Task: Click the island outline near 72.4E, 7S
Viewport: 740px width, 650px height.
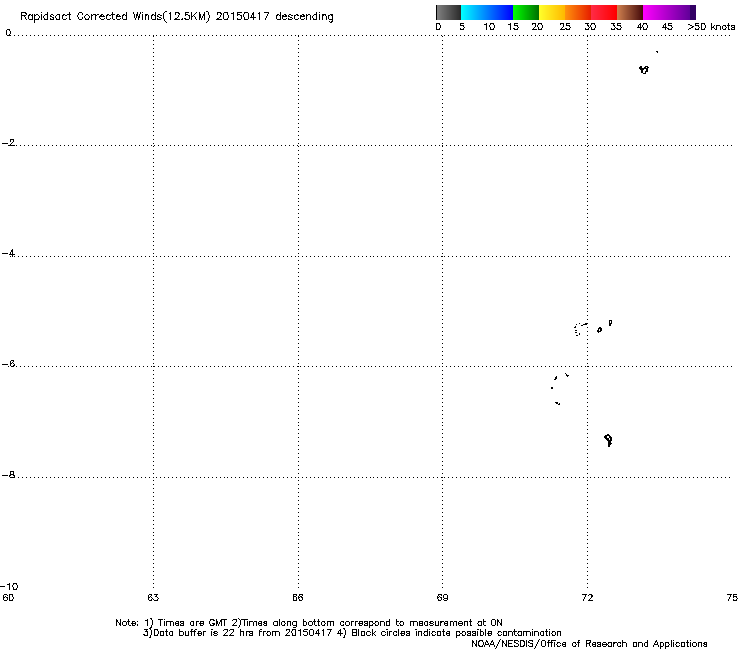Action: [x=608, y=440]
